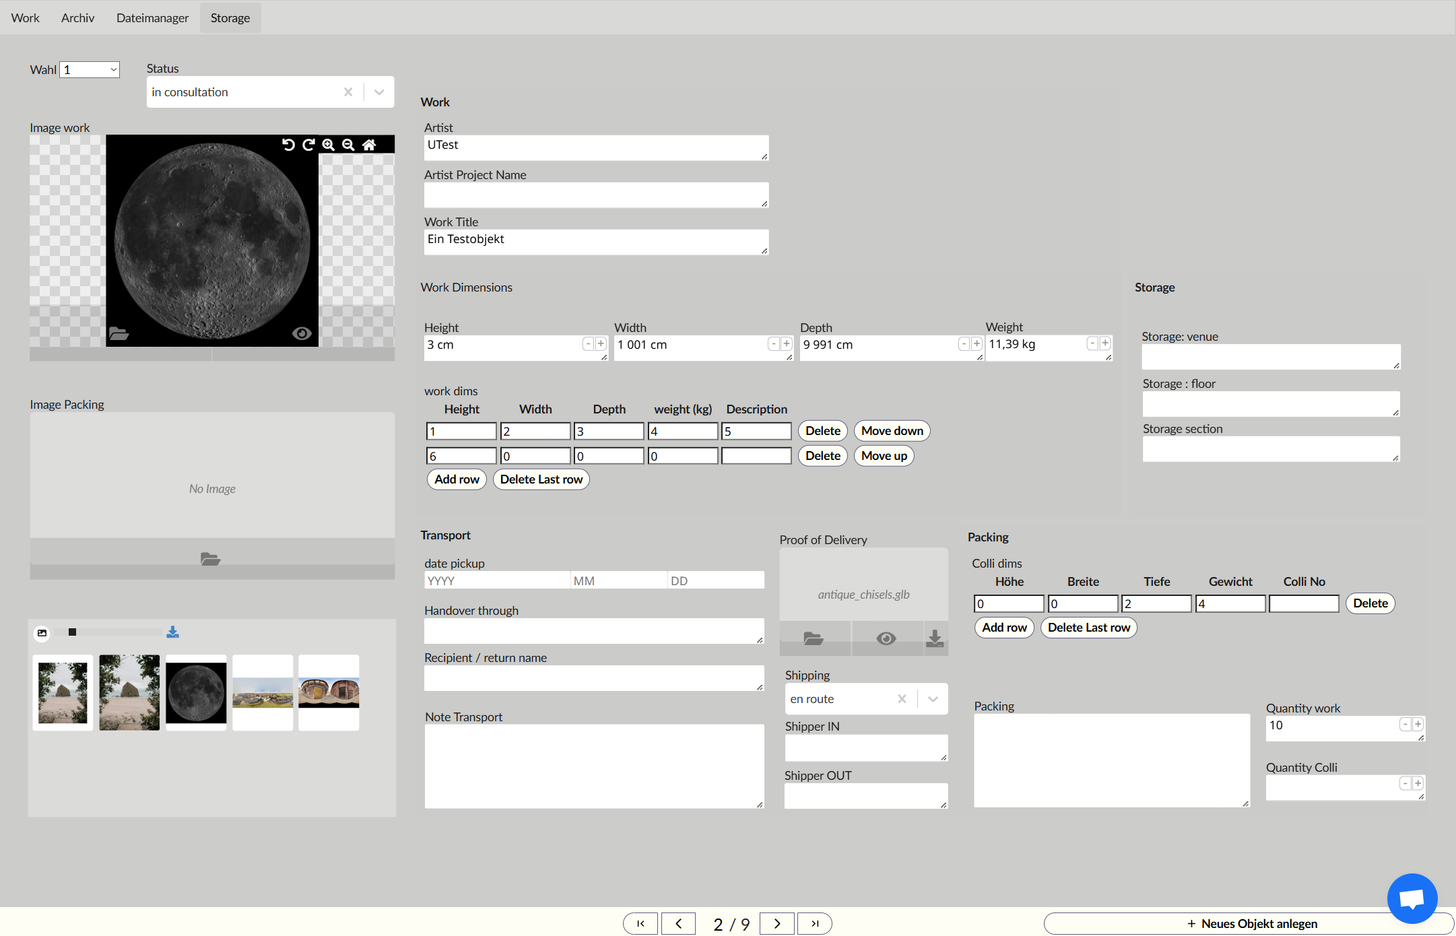Switch to the Archiv tab
Screen dimensions: 1456x936
point(78,18)
